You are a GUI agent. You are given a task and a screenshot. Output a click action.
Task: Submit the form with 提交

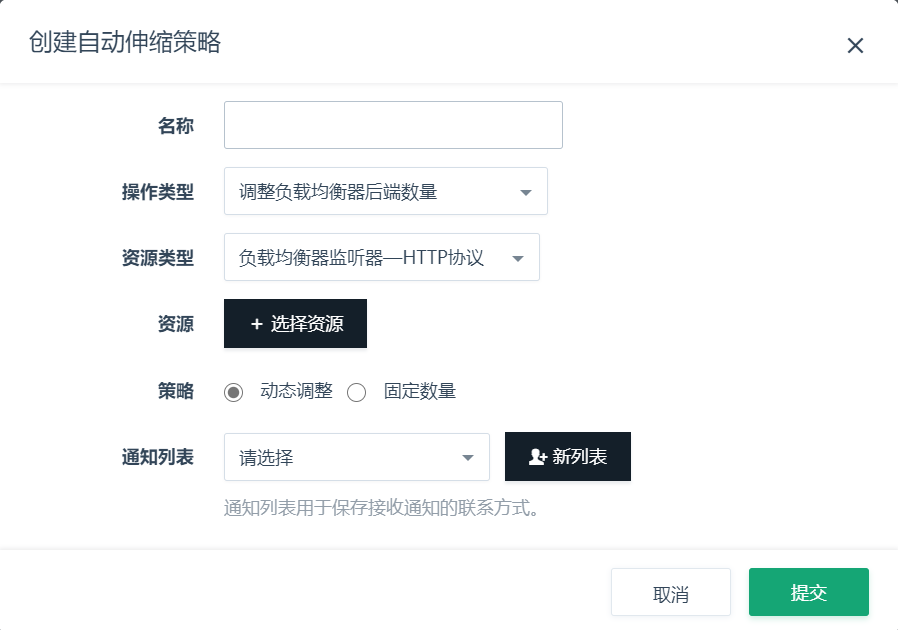click(808, 592)
